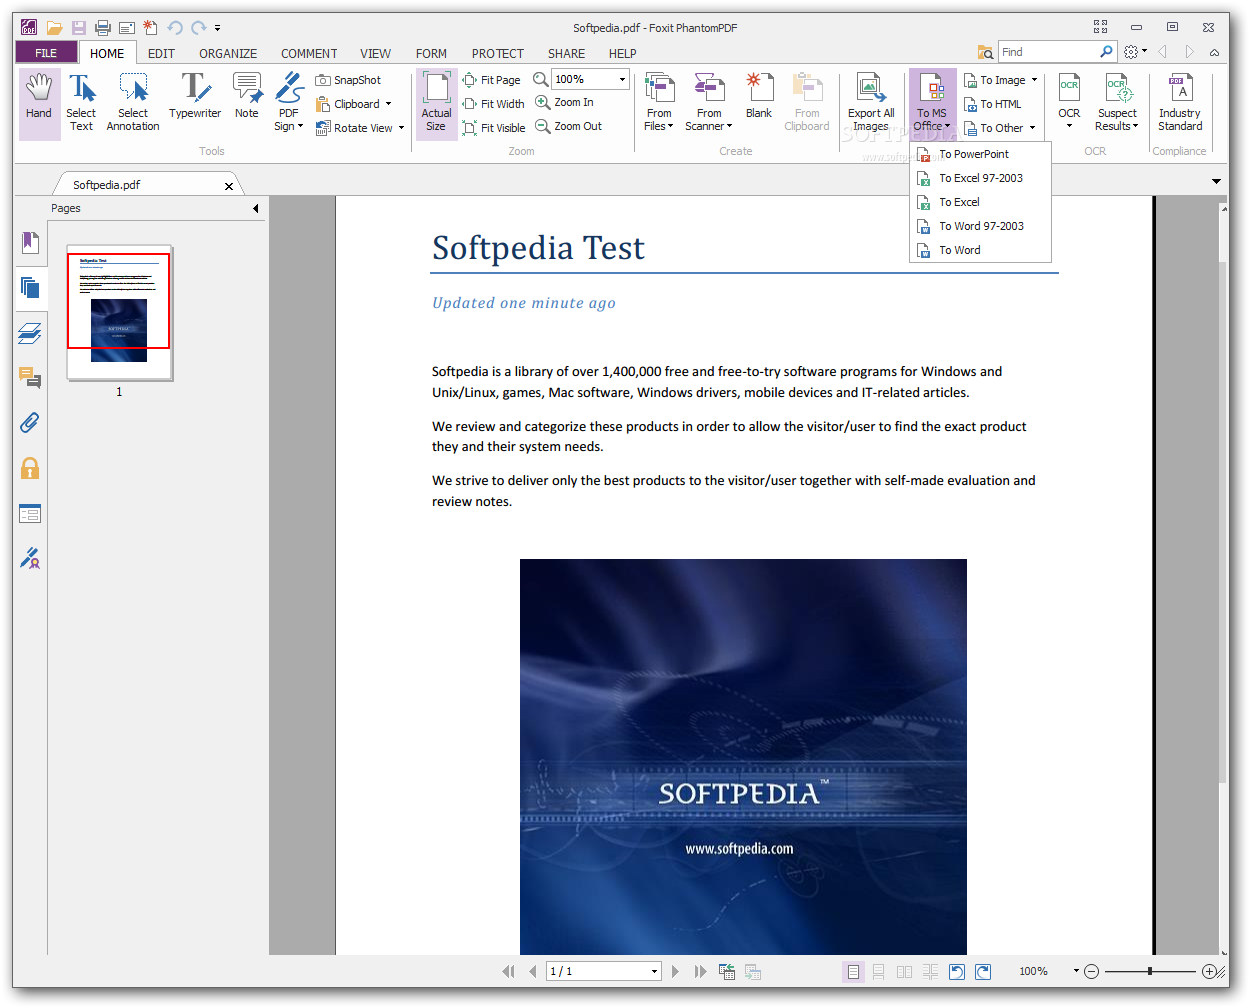This screenshot has width=1250, height=1008.
Task: Choose the Select Annotation tool
Action: click(133, 103)
